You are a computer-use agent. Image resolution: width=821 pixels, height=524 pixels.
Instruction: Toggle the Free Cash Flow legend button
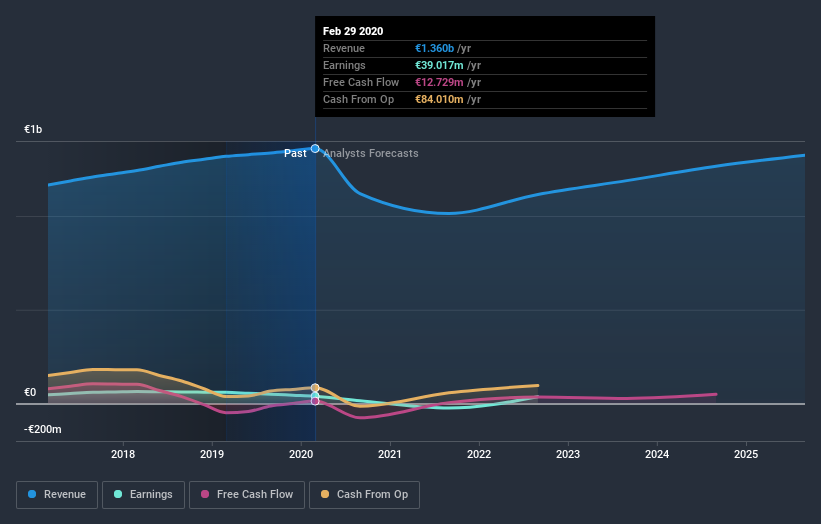[x=247, y=495]
